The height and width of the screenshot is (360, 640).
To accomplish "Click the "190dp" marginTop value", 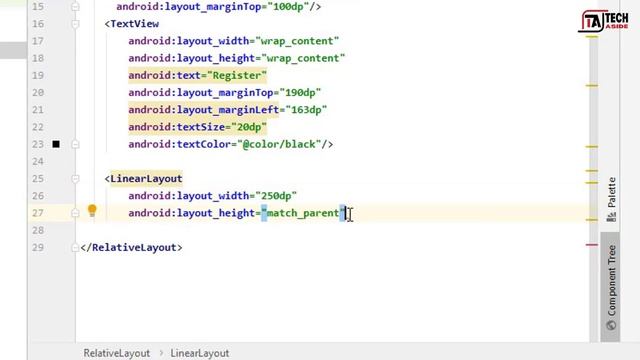I will (x=300, y=93).
